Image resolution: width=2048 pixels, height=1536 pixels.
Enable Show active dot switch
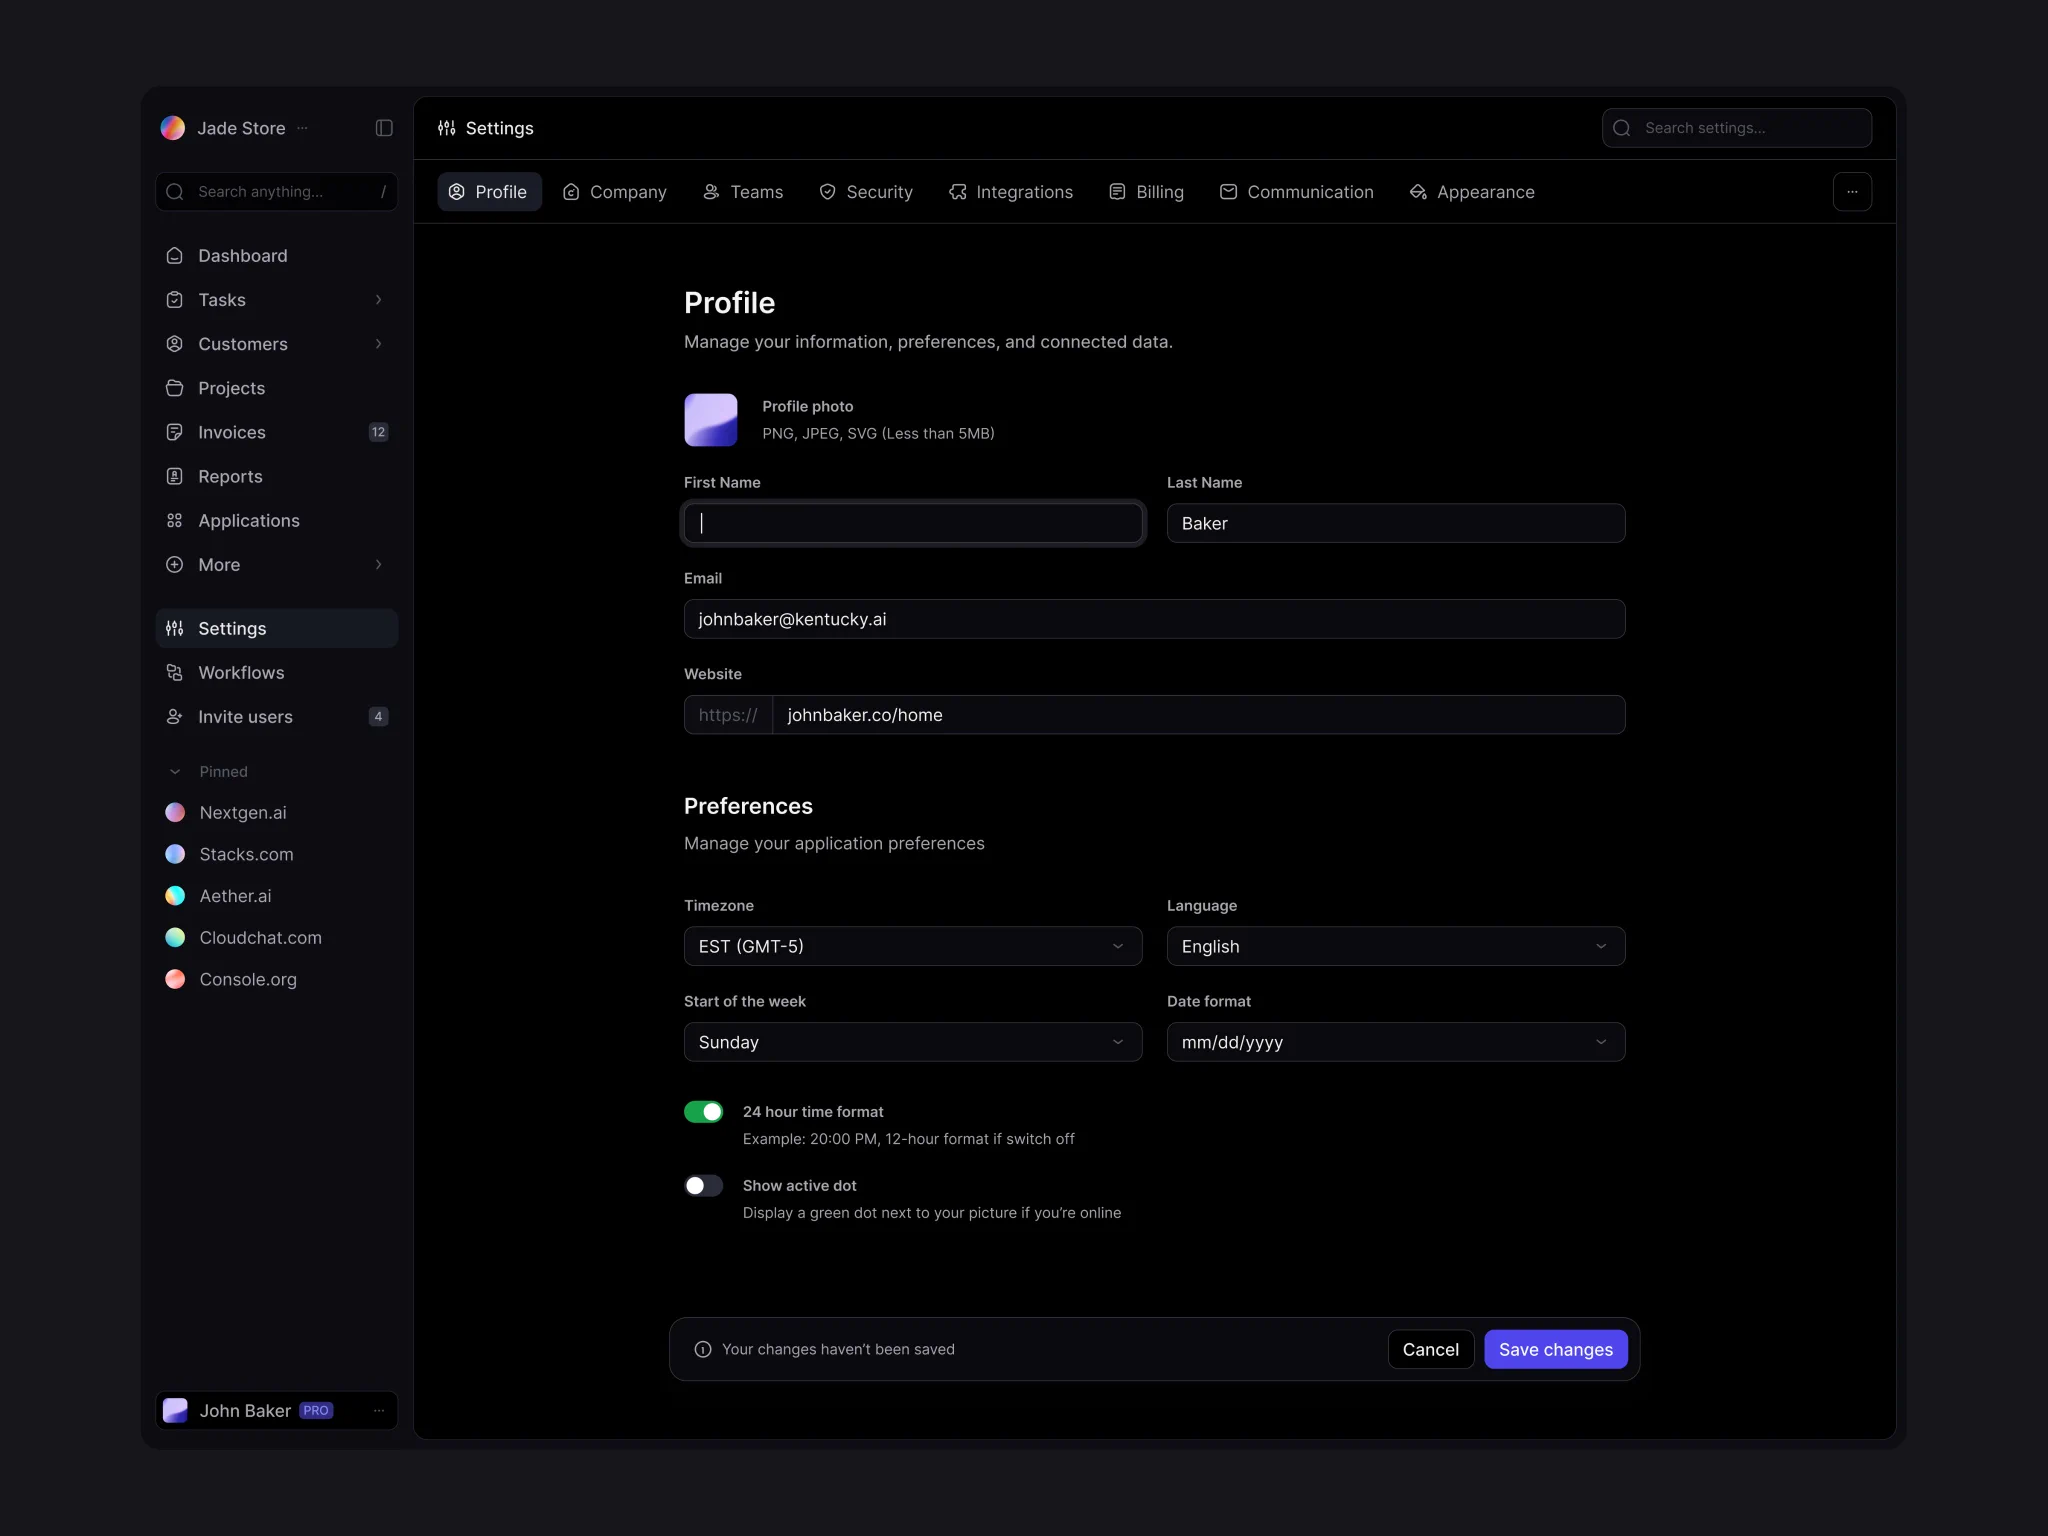click(703, 1186)
